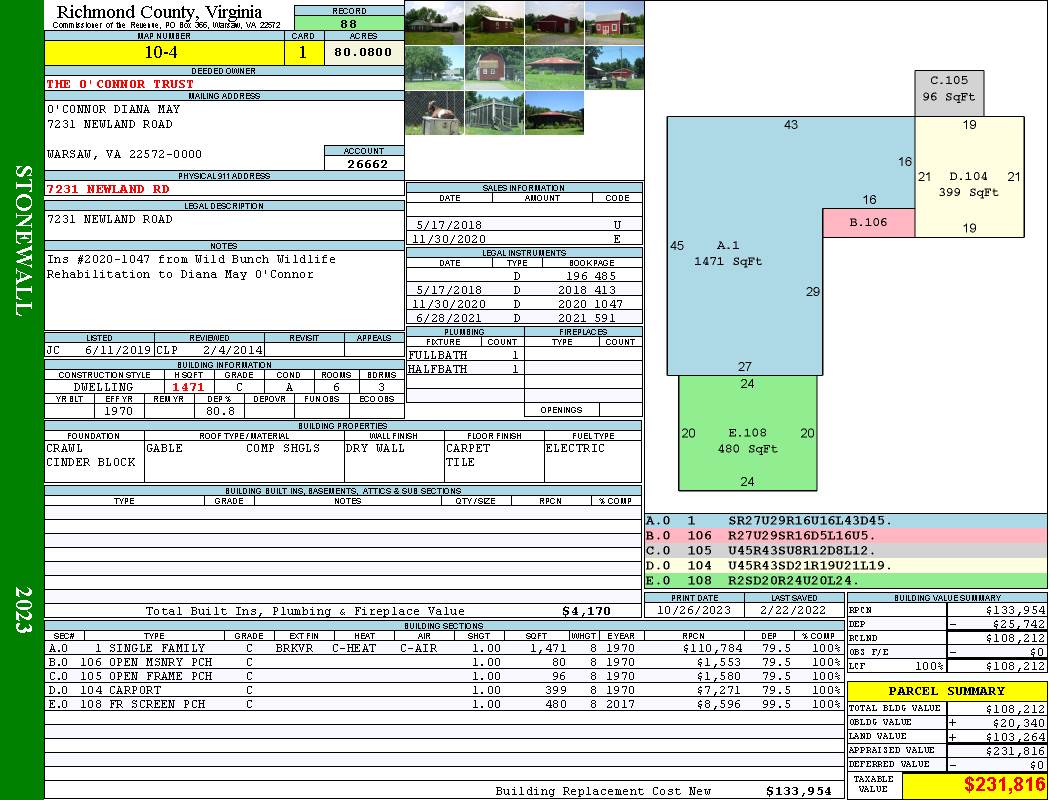1050x800 pixels.
Task: Click floor finish CARPET
Action: 468,448
